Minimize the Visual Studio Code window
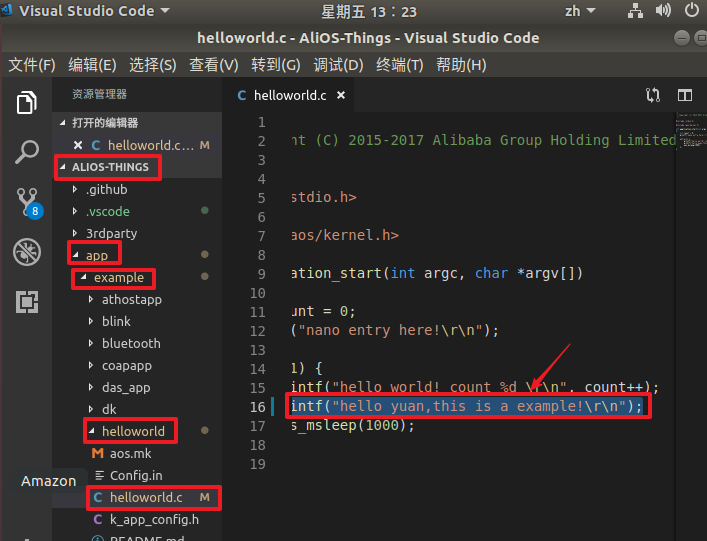 click(681, 38)
